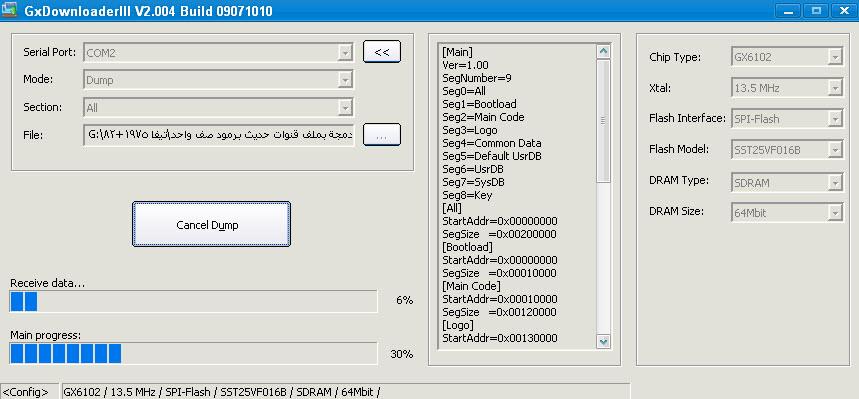The width and height of the screenshot is (859, 399).
Task: Click the collapse "<<" button
Action: tap(382, 52)
